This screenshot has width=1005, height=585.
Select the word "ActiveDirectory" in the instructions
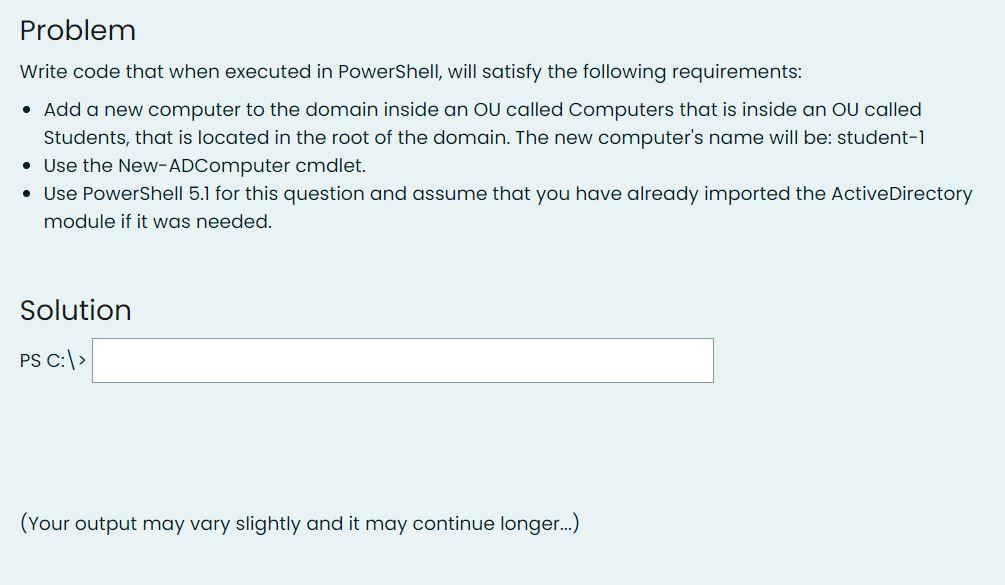tap(903, 193)
